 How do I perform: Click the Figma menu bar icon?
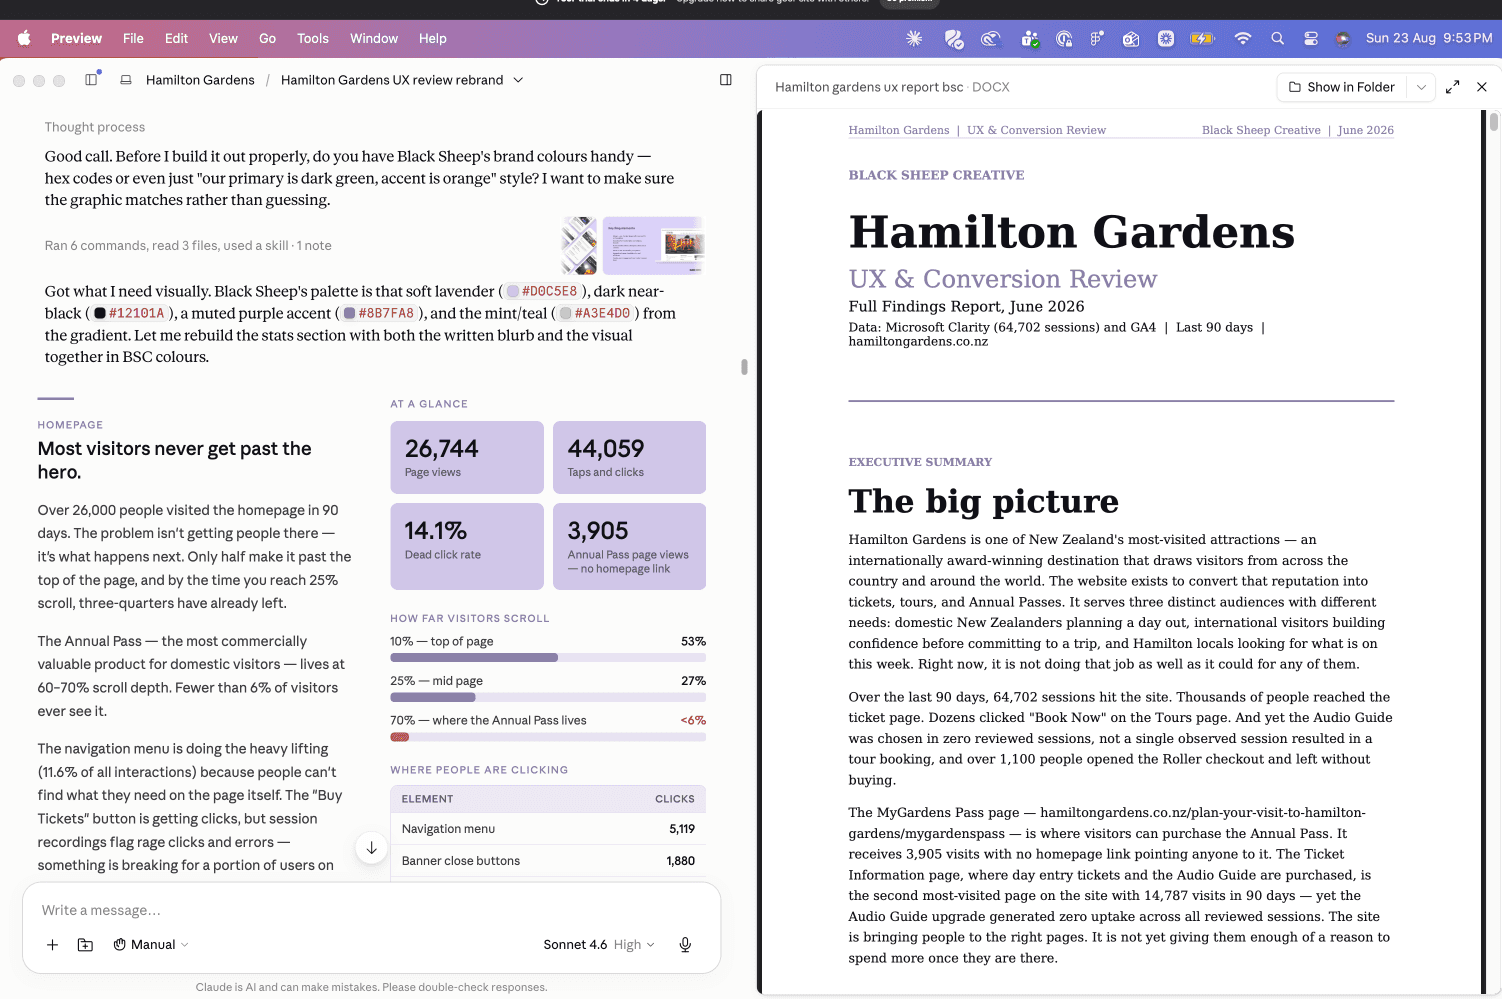1097,38
